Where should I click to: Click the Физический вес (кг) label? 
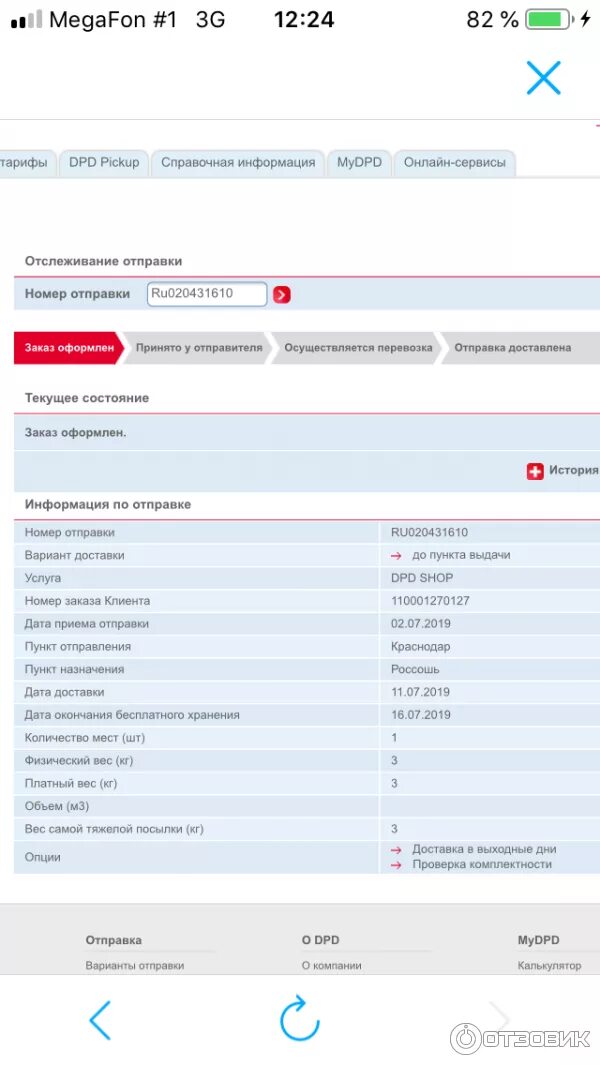(79, 761)
